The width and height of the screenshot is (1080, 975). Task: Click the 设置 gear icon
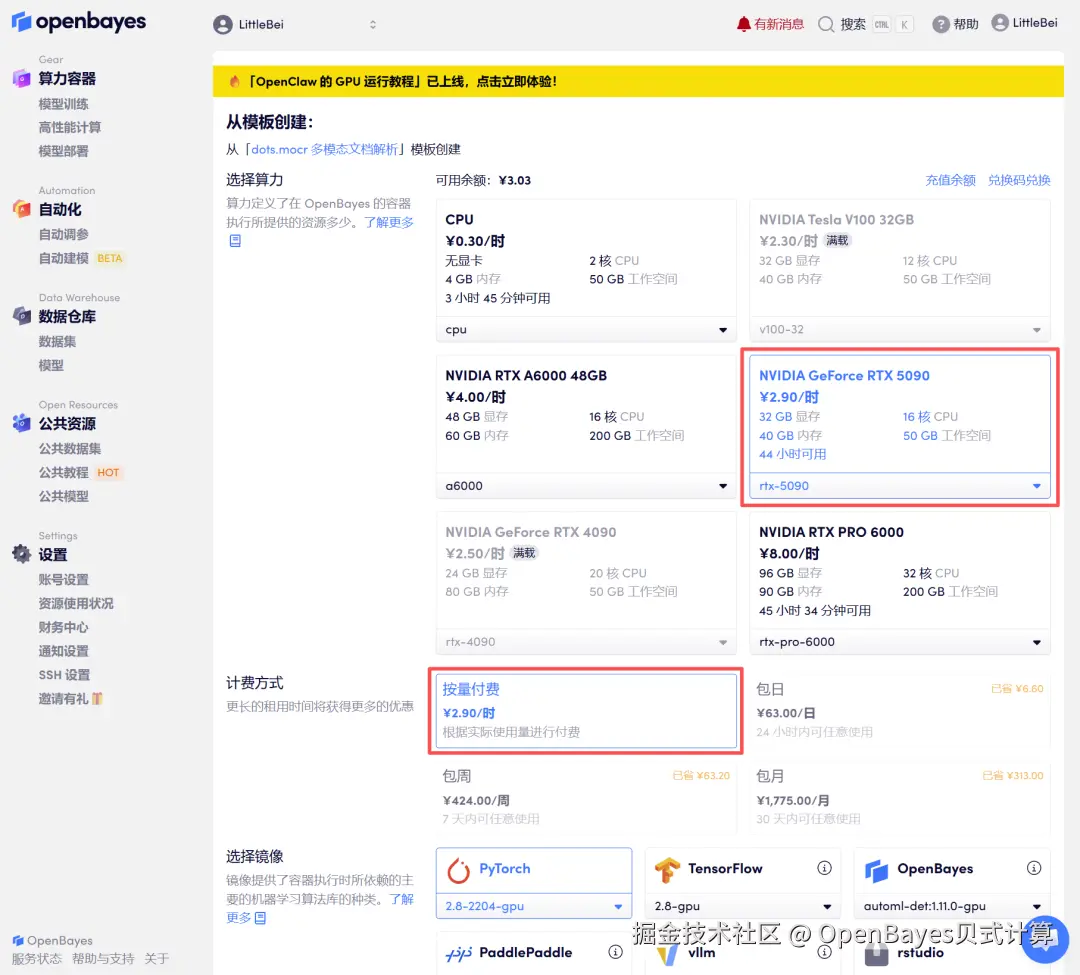click(x=21, y=554)
